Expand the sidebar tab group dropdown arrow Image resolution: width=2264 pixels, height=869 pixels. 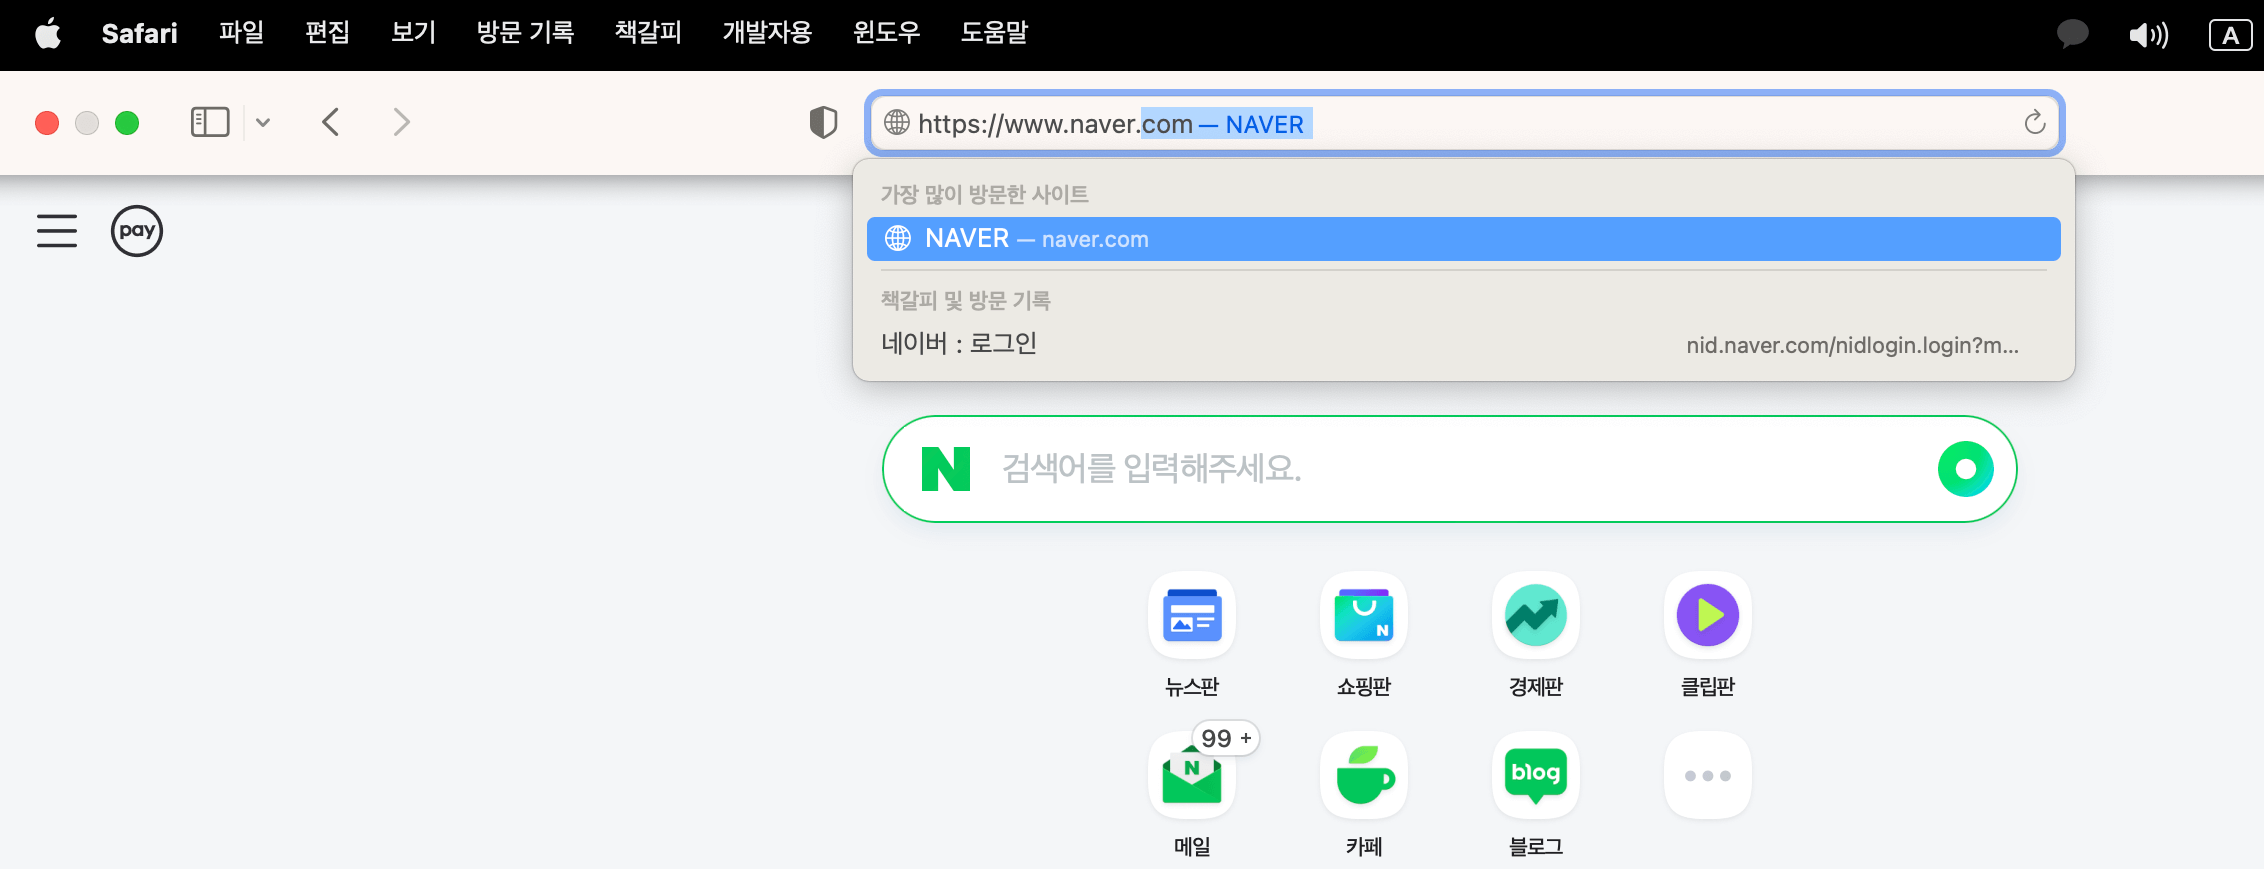tap(263, 122)
